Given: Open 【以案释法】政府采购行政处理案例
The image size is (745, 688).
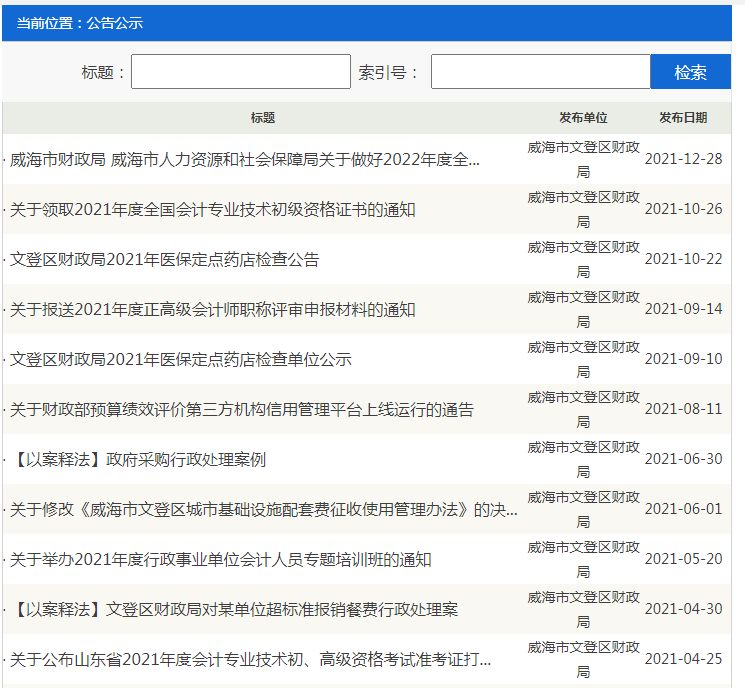Looking at the screenshot, I should [140, 460].
